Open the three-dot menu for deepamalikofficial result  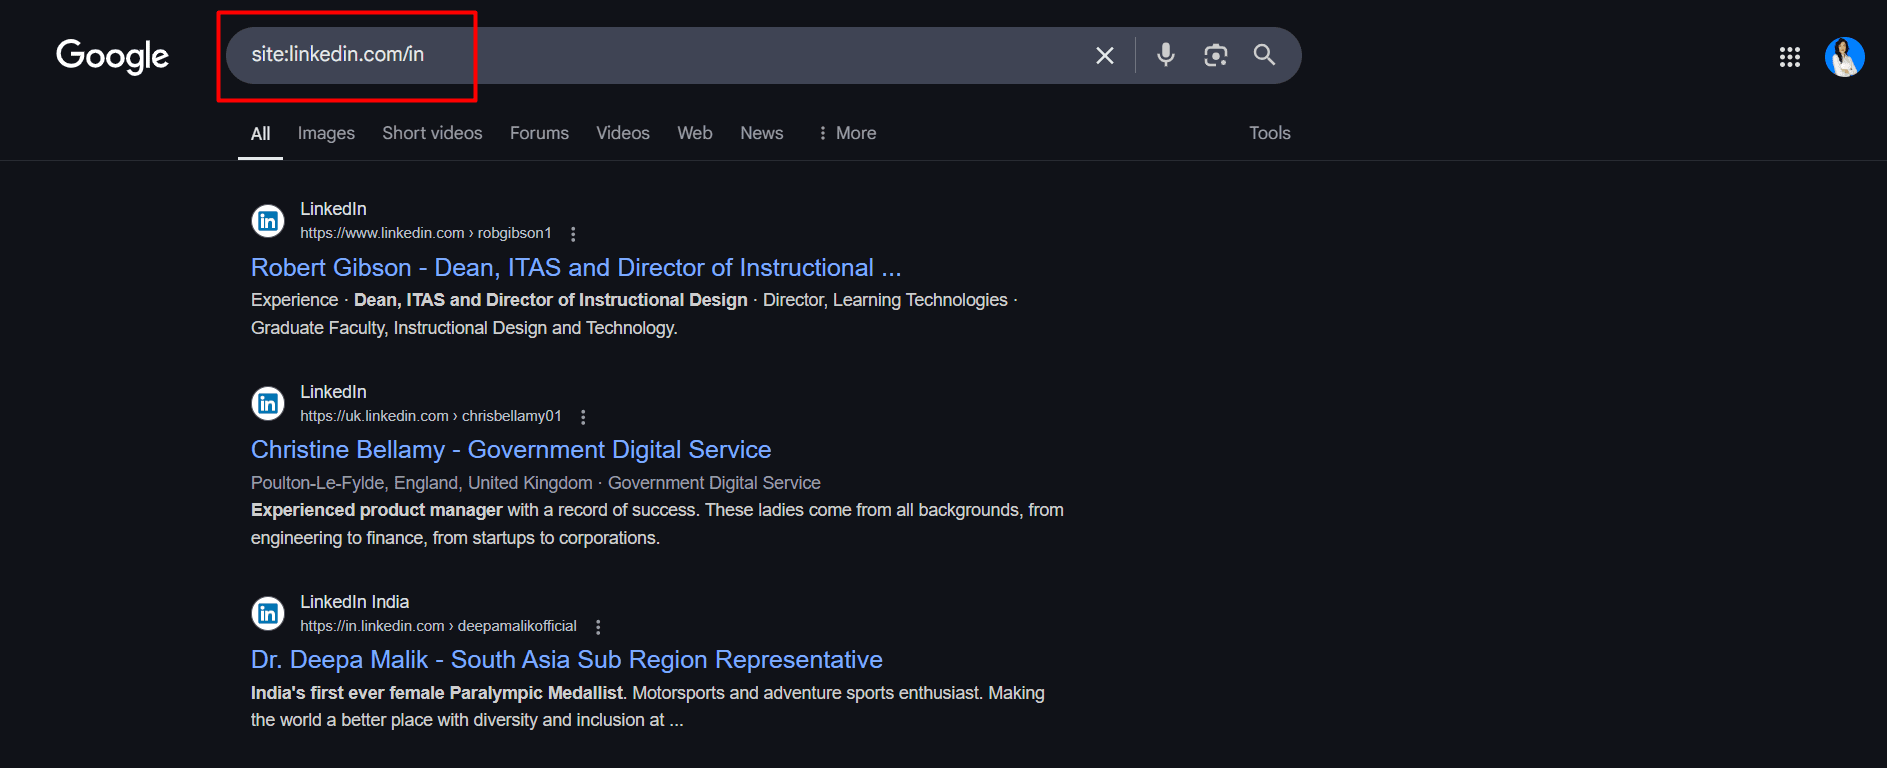point(598,627)
